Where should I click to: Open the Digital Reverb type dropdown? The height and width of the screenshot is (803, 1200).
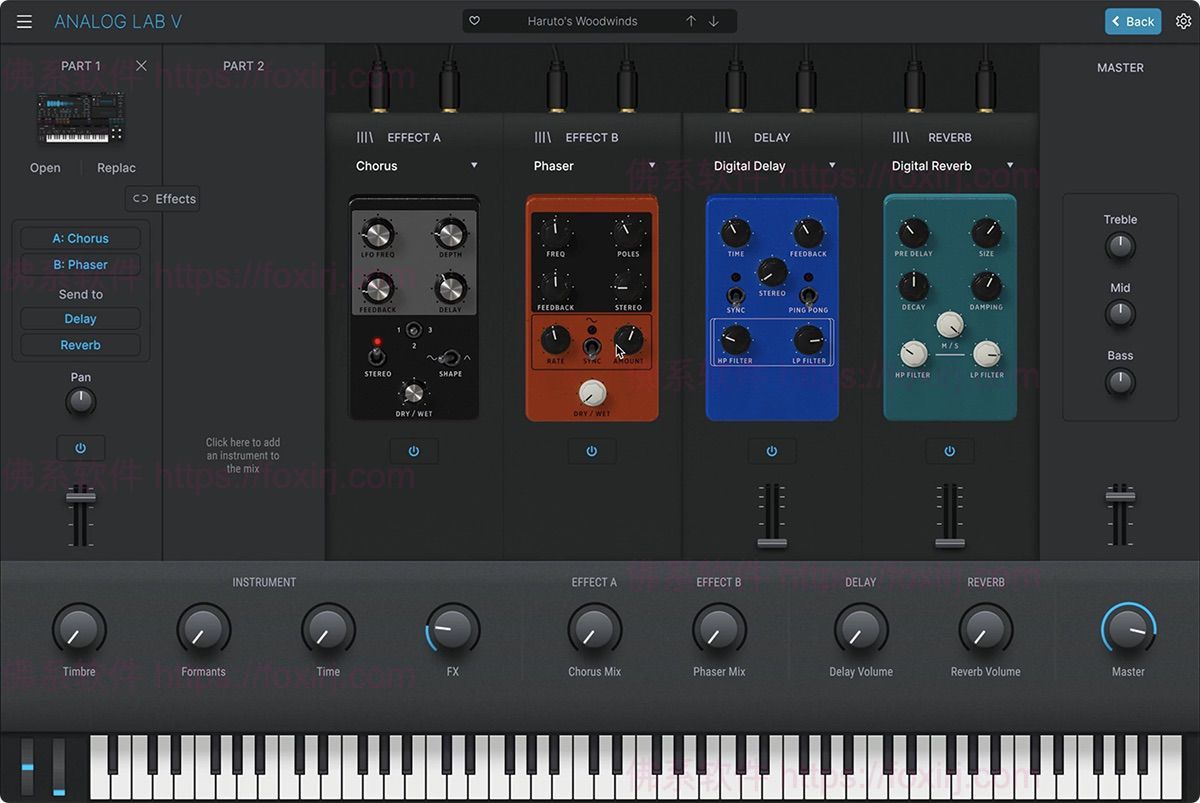click(948, 165)
